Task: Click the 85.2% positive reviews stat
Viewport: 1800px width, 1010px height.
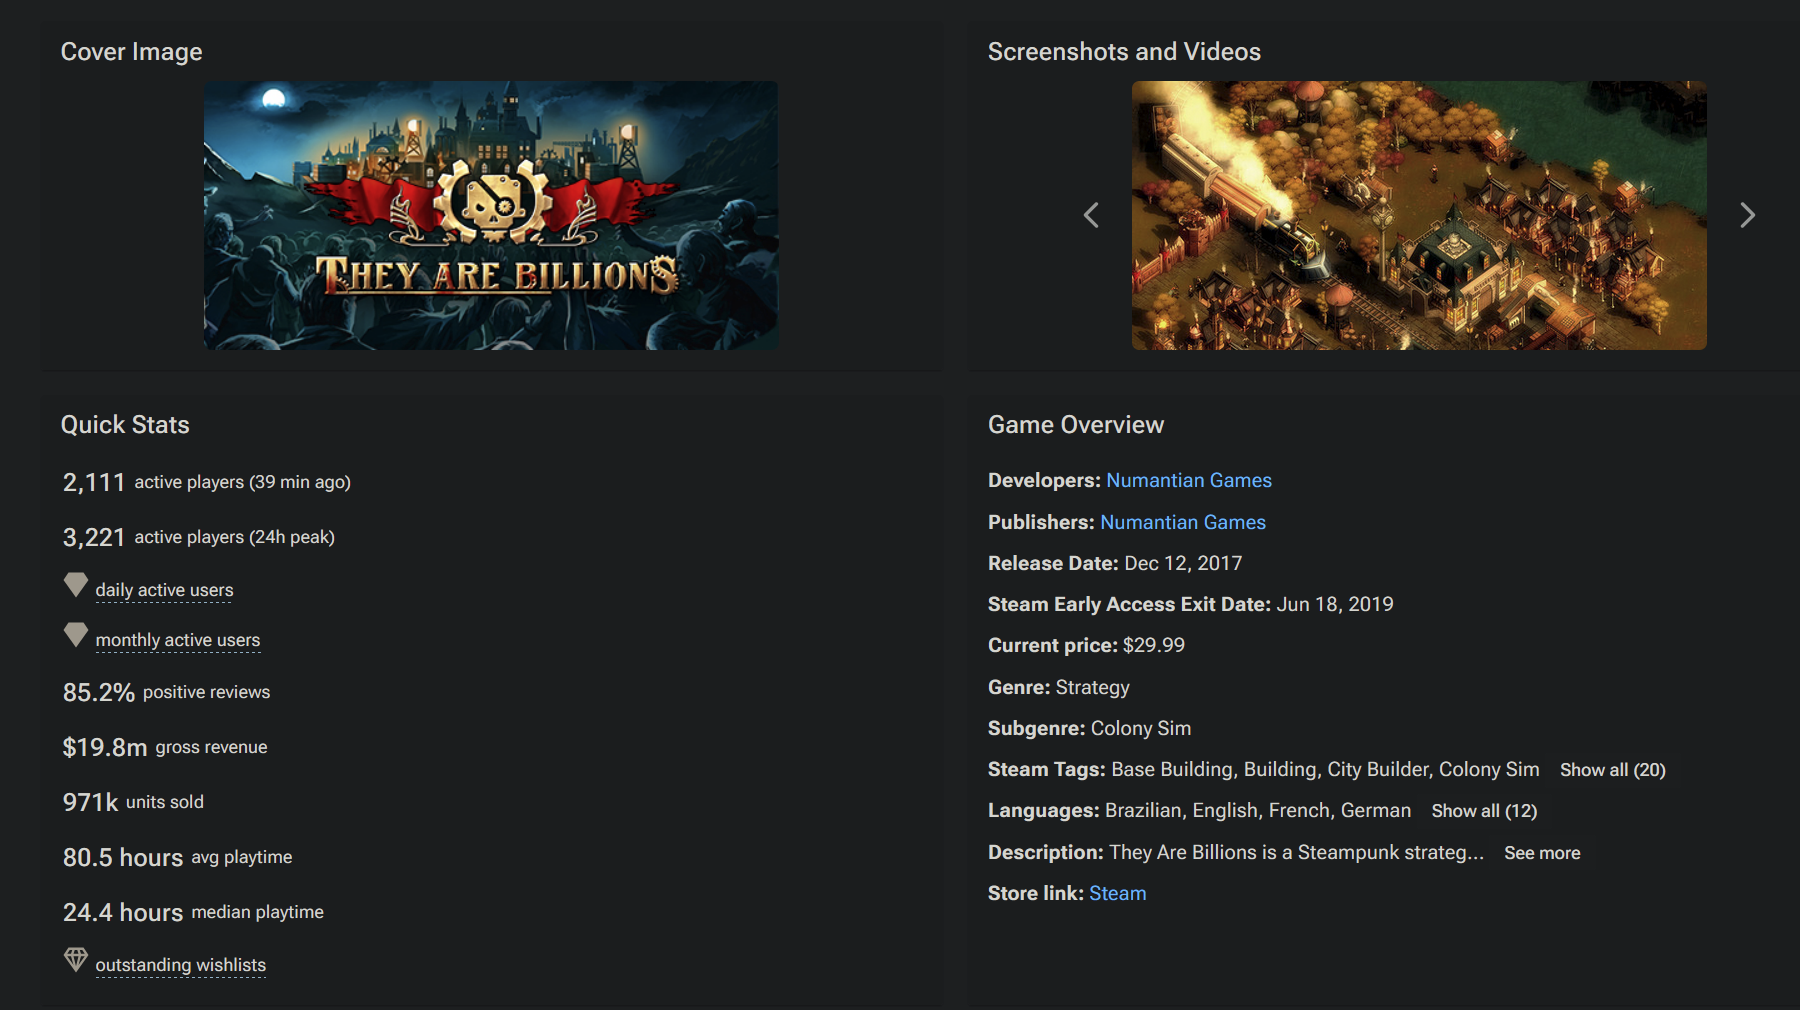Action: pos(167,692)
